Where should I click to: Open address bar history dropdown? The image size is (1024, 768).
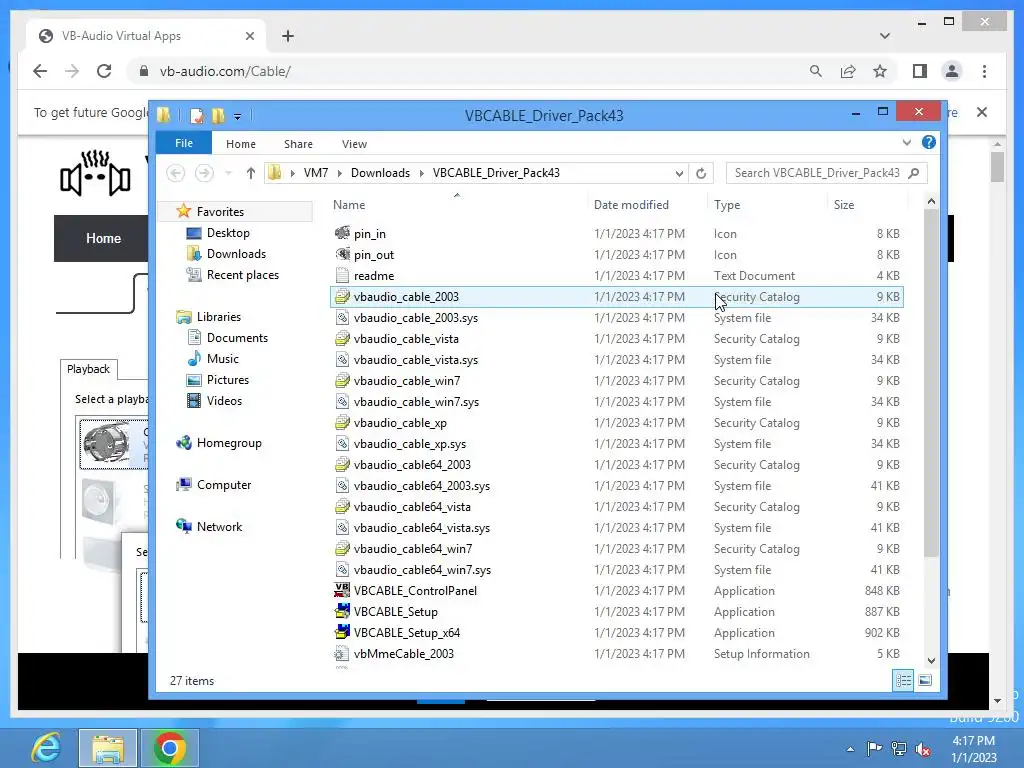tap(679, 173)
